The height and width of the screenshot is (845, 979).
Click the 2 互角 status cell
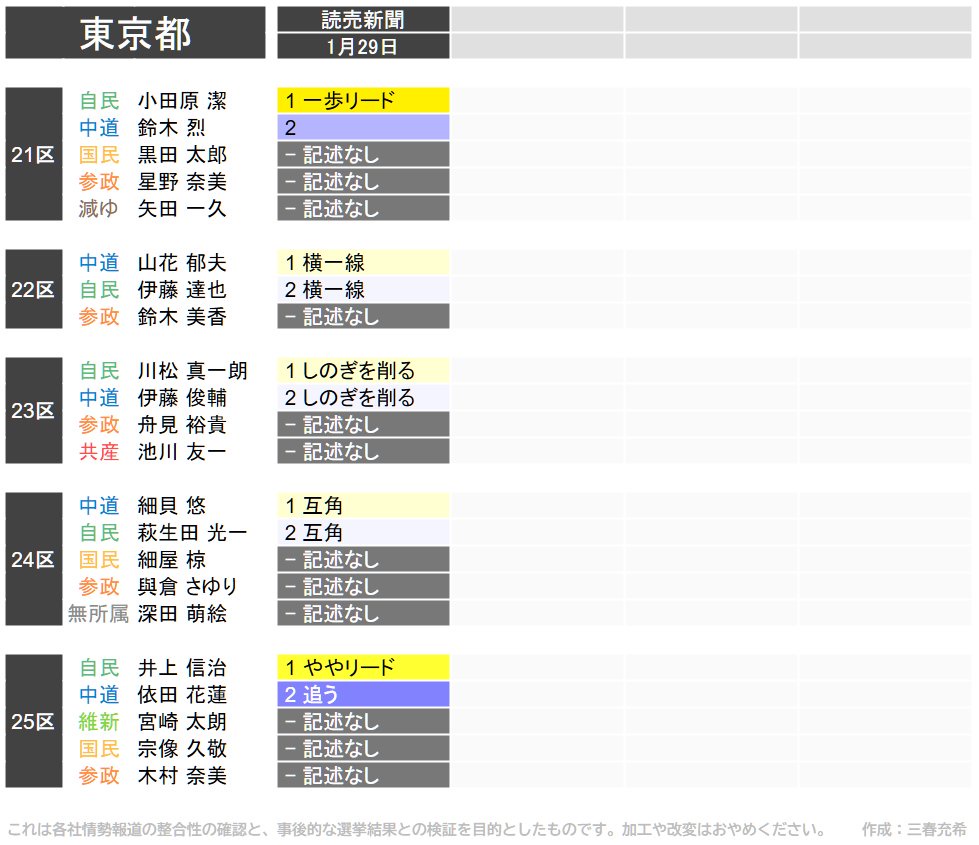[x=363, y=533]
